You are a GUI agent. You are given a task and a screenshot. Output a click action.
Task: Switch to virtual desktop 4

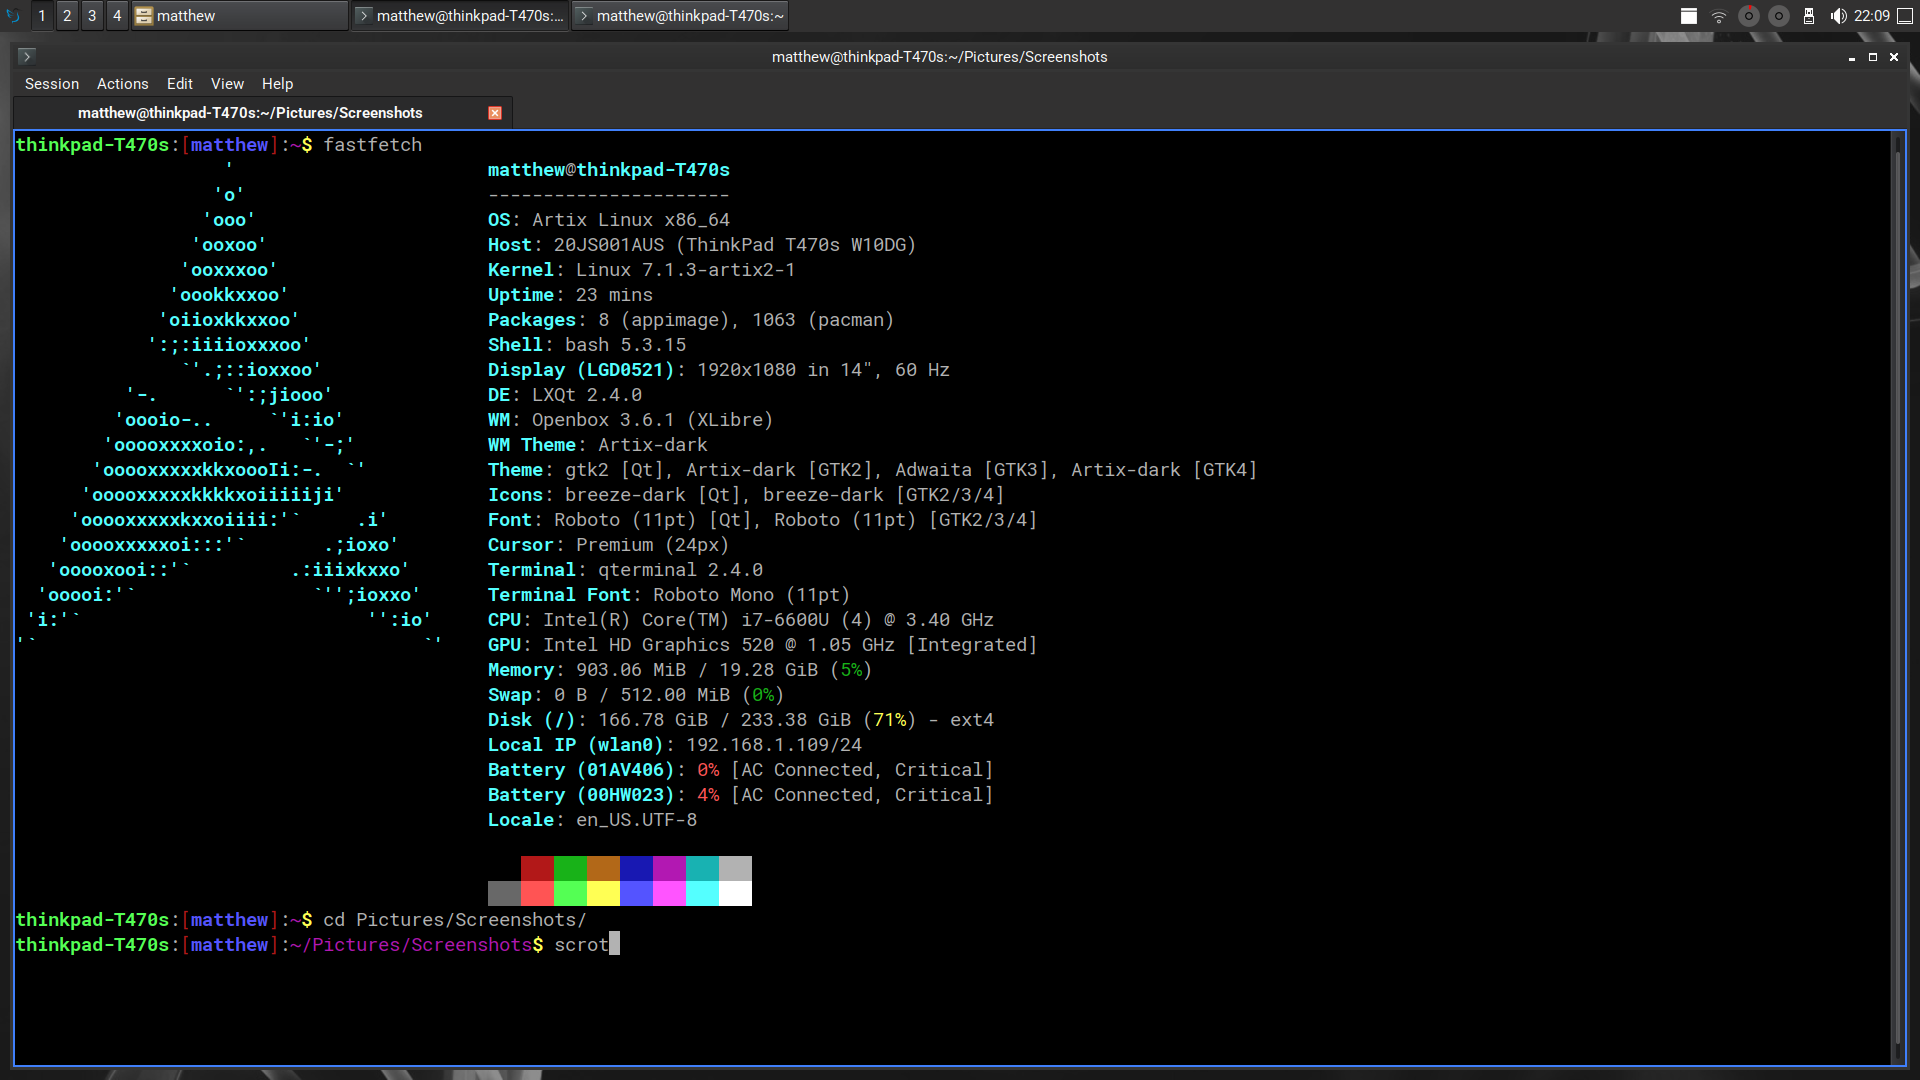117,15
